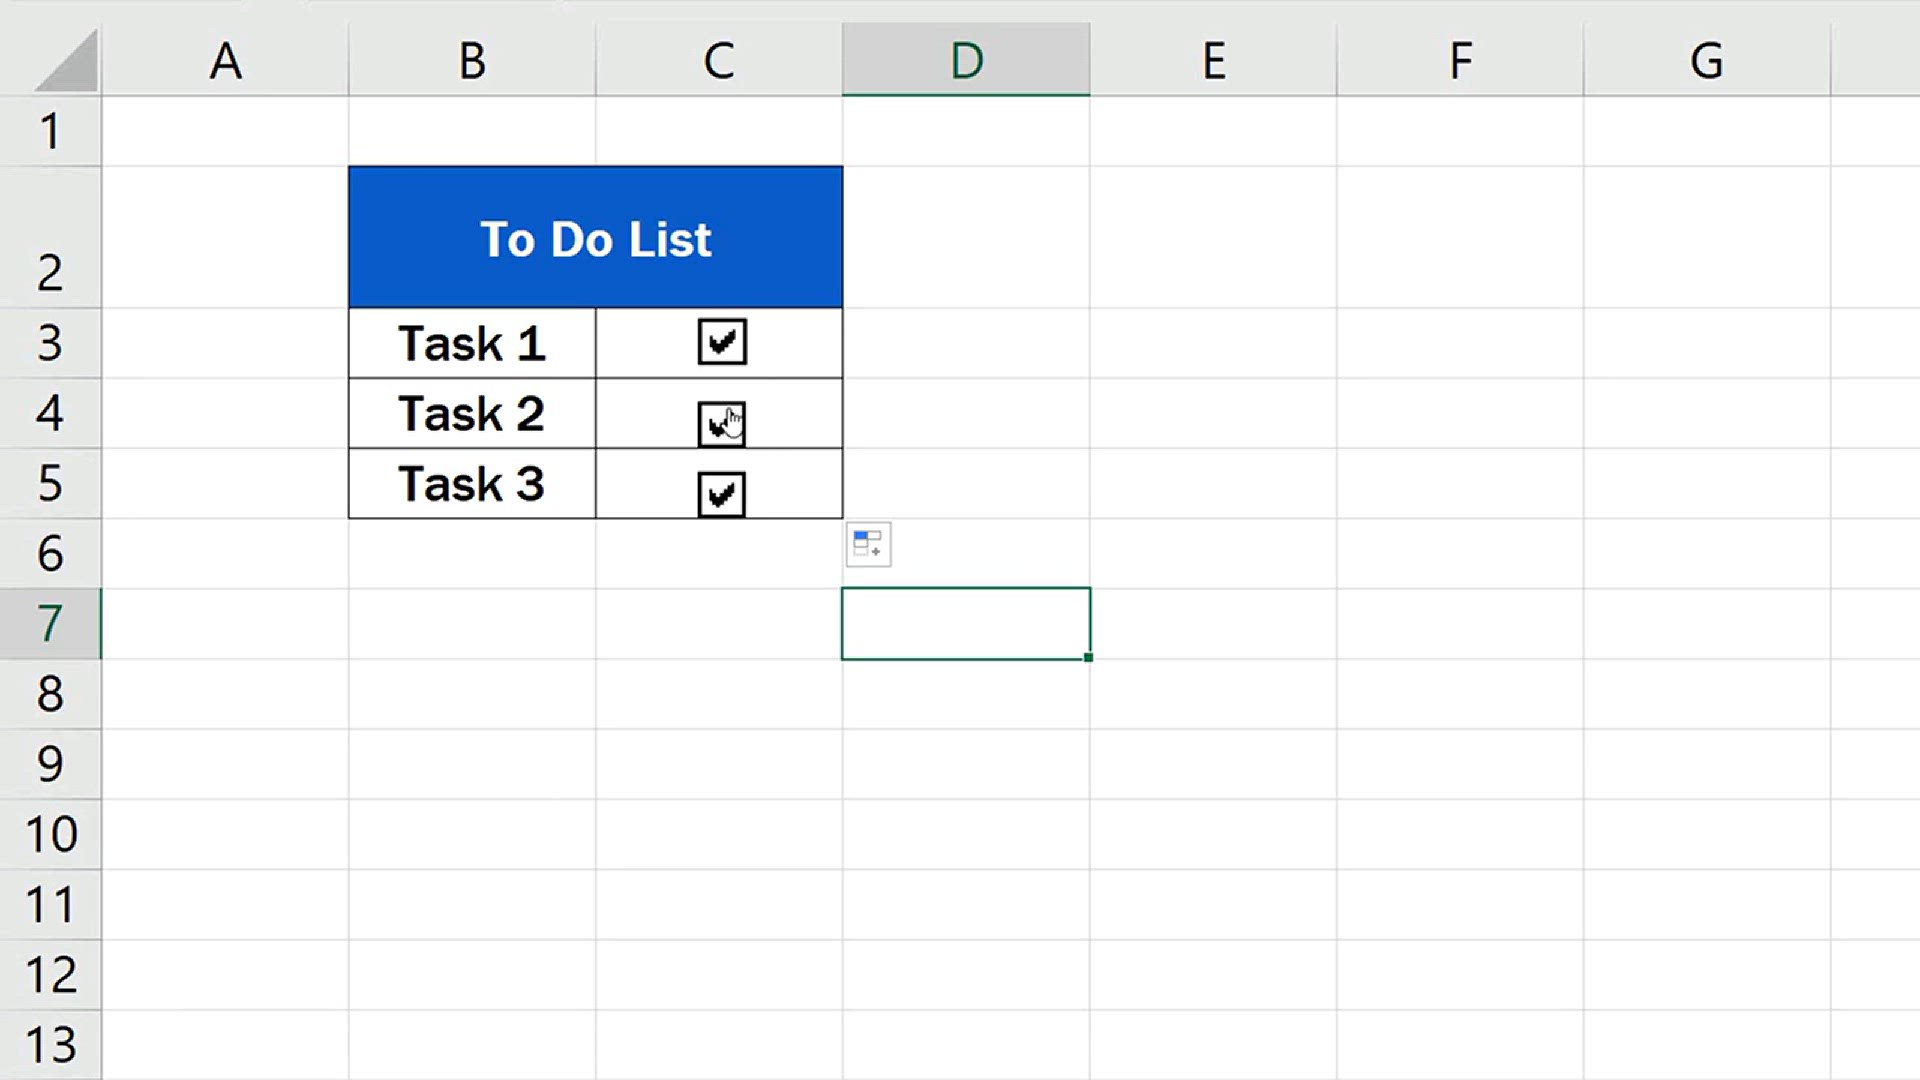Click the "To Do List" title cell
Screen dimensions: 1920x1080
pos(596,238)
